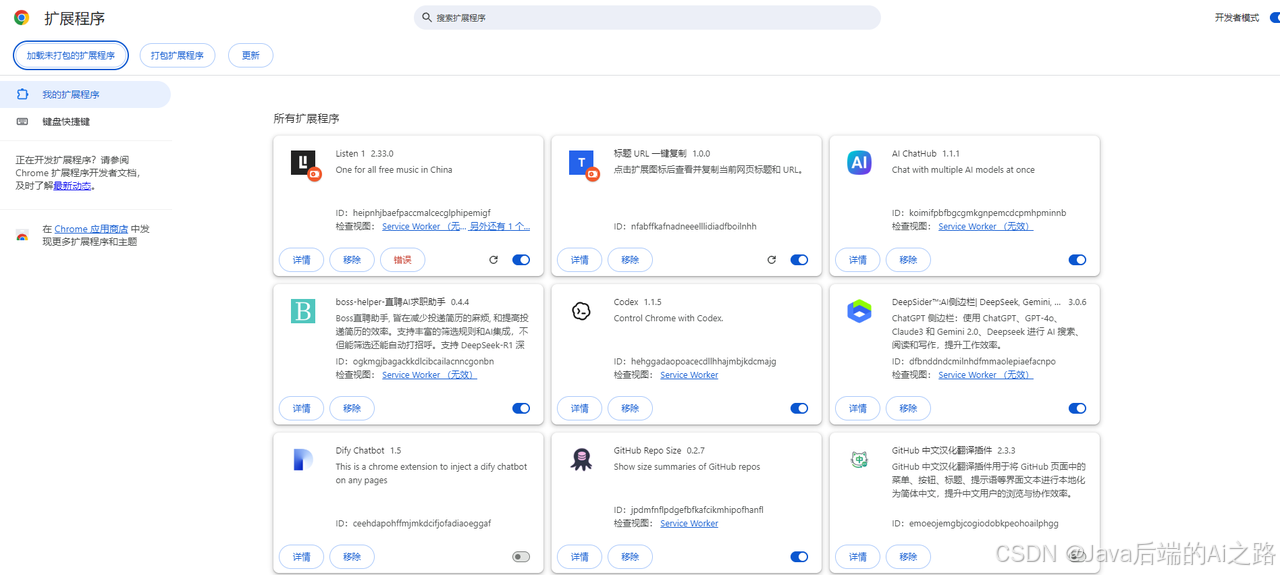Click 移除 for Dify Chatbot

click(x=352, y=557)
